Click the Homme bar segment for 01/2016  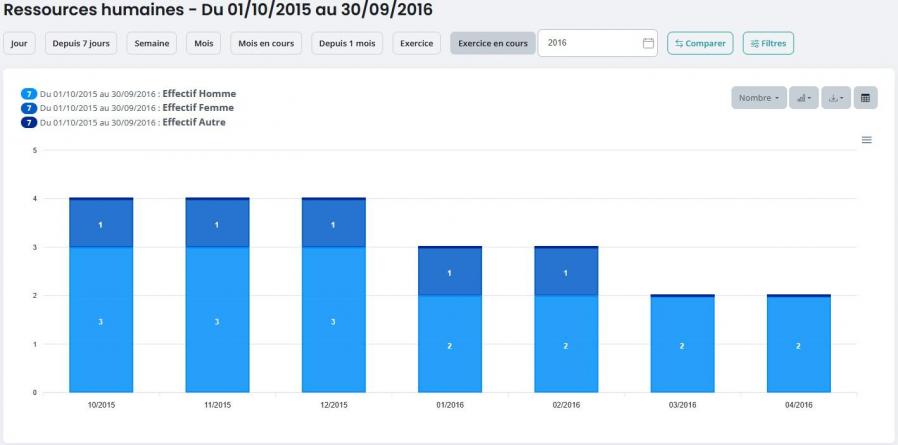(x=450, y=344)
